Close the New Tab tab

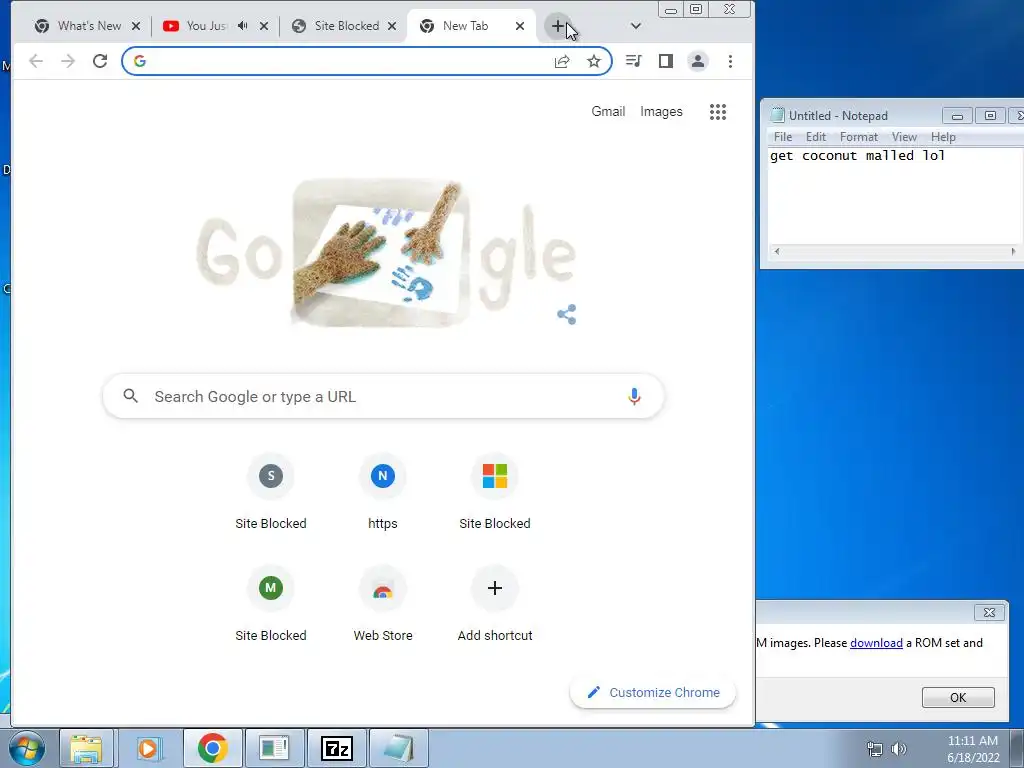pyautogui.click(x=520, y=26)
